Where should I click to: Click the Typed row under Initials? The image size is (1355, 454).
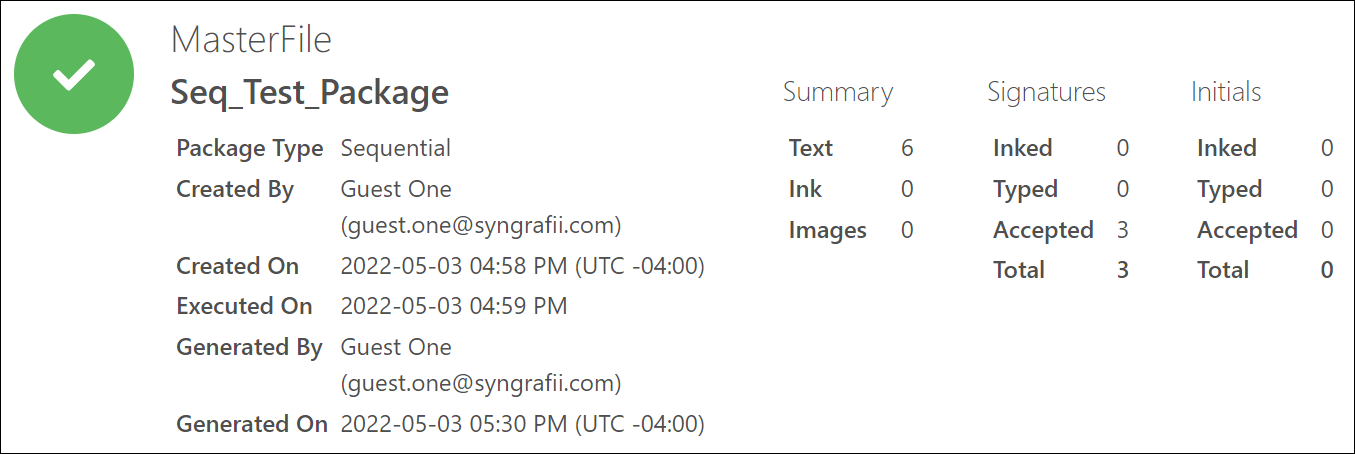[x=1265, y=189]
